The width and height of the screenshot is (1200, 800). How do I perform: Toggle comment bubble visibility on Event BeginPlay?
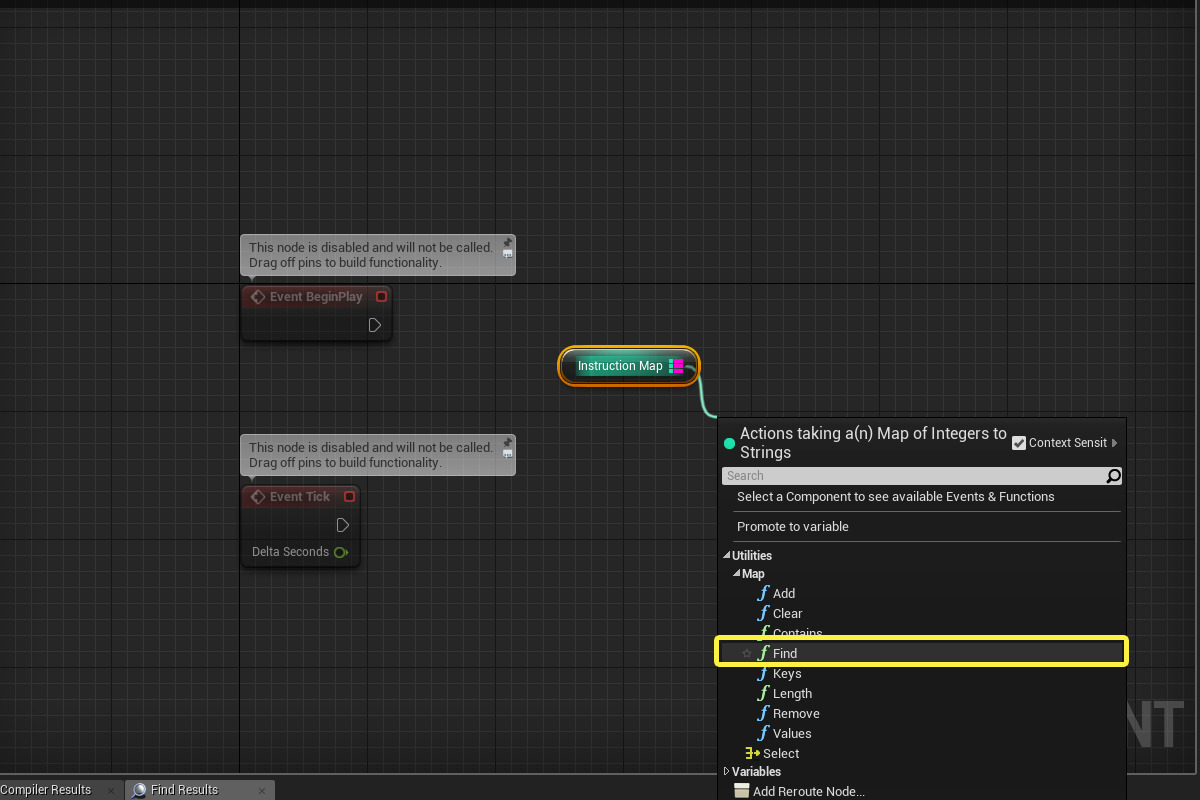click(x=508, y=254)
